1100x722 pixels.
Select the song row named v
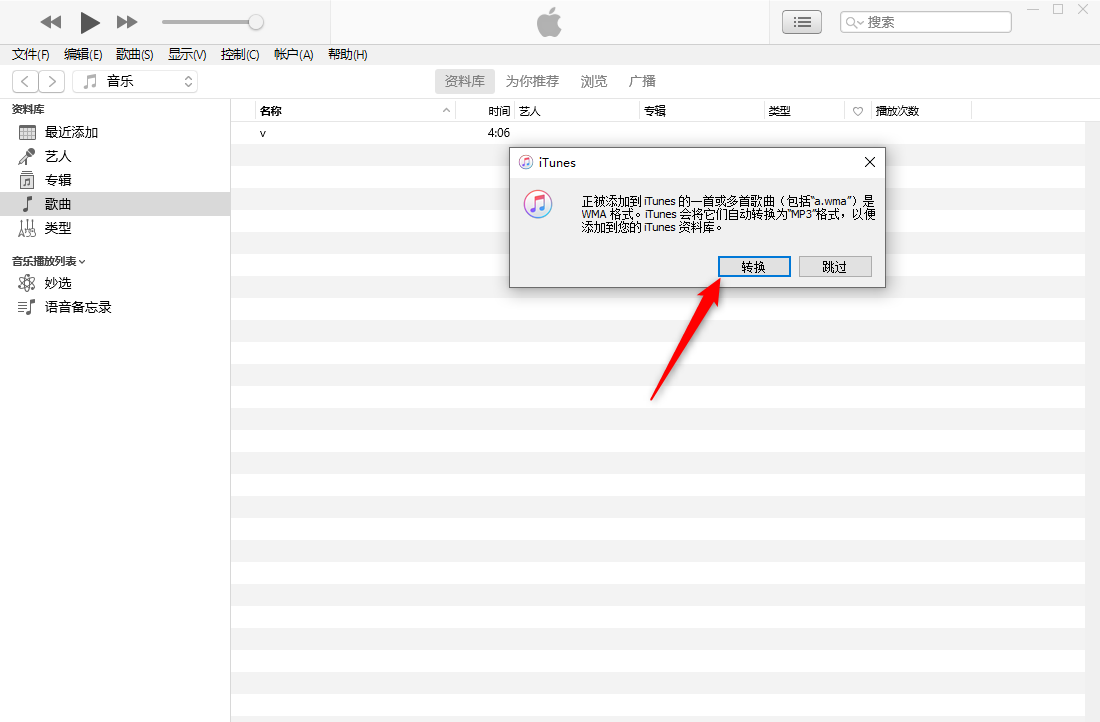[x=658, y=133]
